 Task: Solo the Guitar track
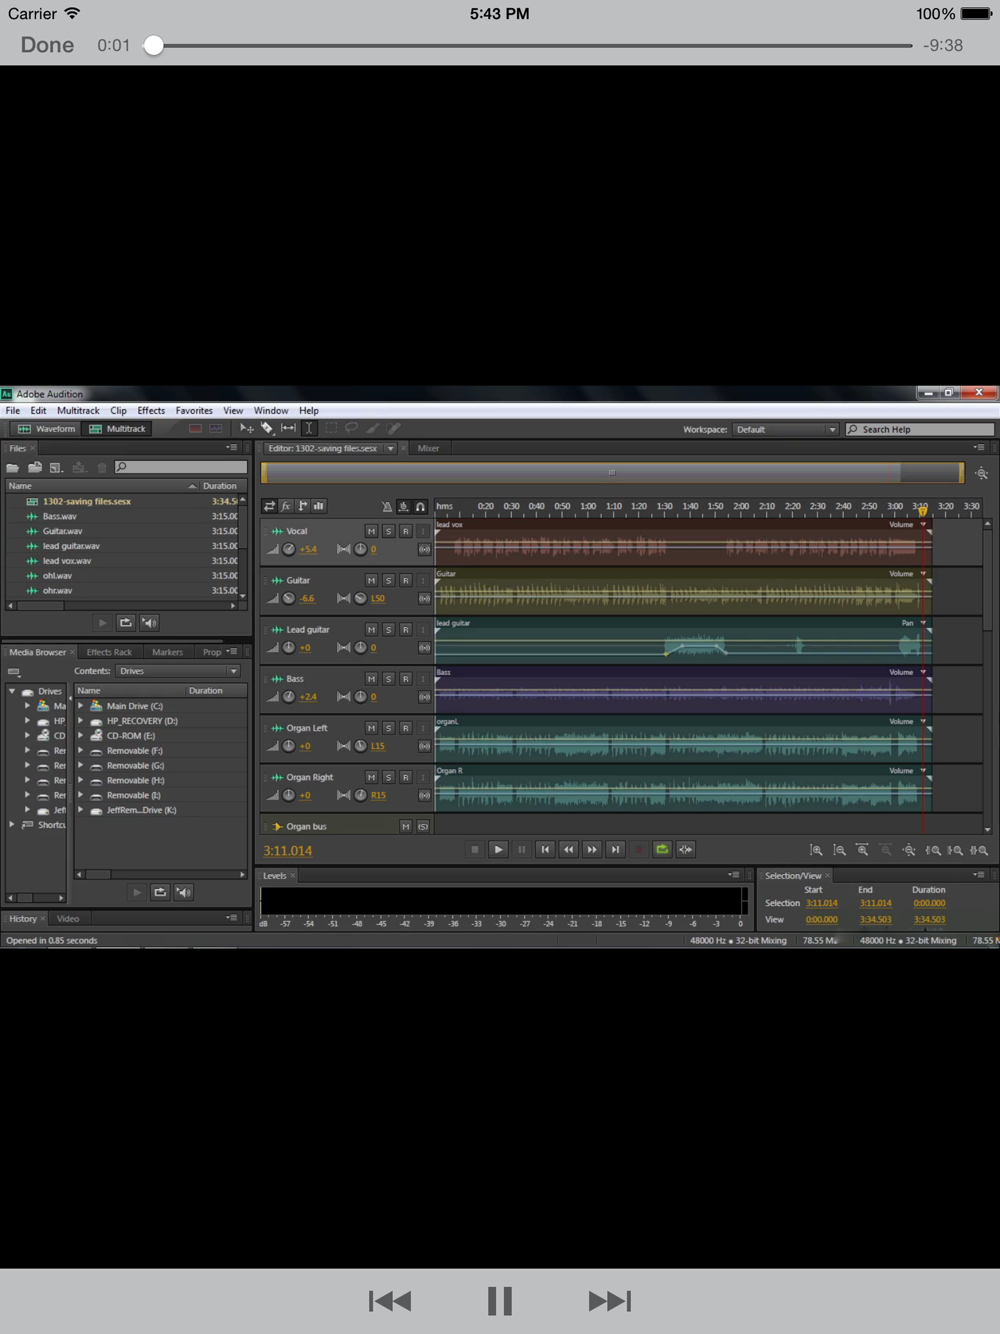(388, 580)
